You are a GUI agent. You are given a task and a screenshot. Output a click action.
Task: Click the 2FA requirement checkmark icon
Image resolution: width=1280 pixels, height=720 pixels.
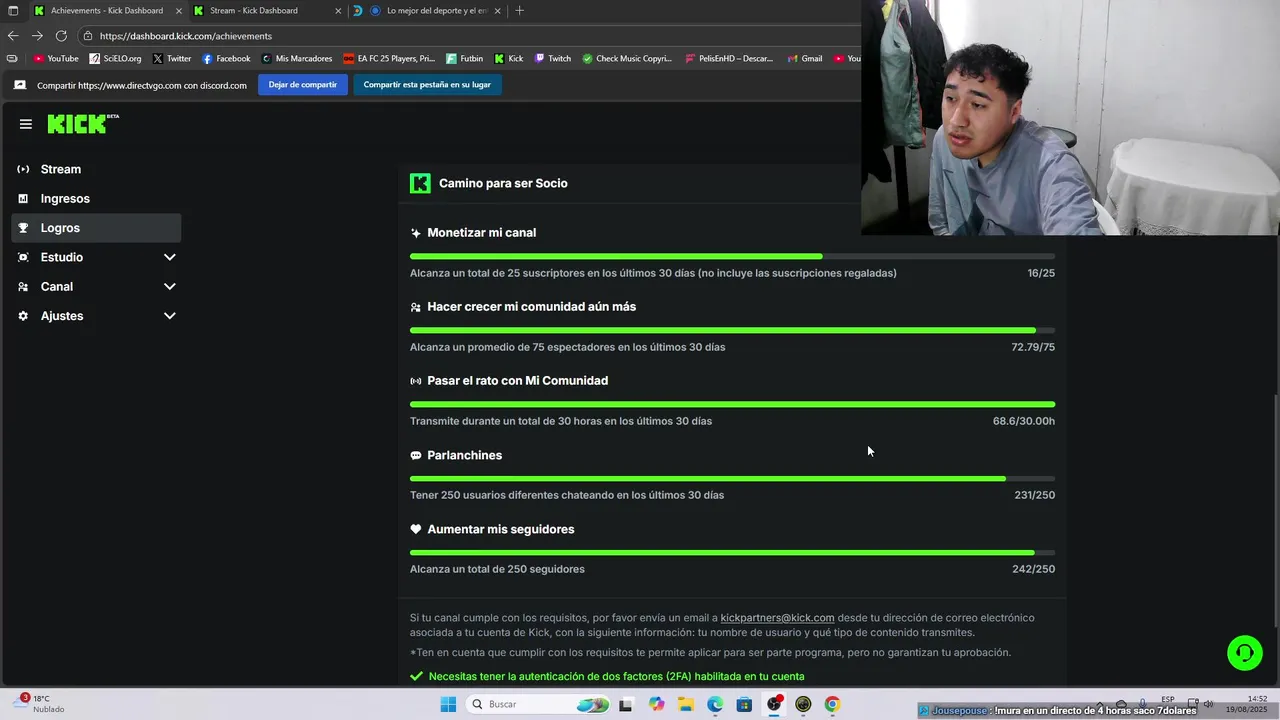417,676
